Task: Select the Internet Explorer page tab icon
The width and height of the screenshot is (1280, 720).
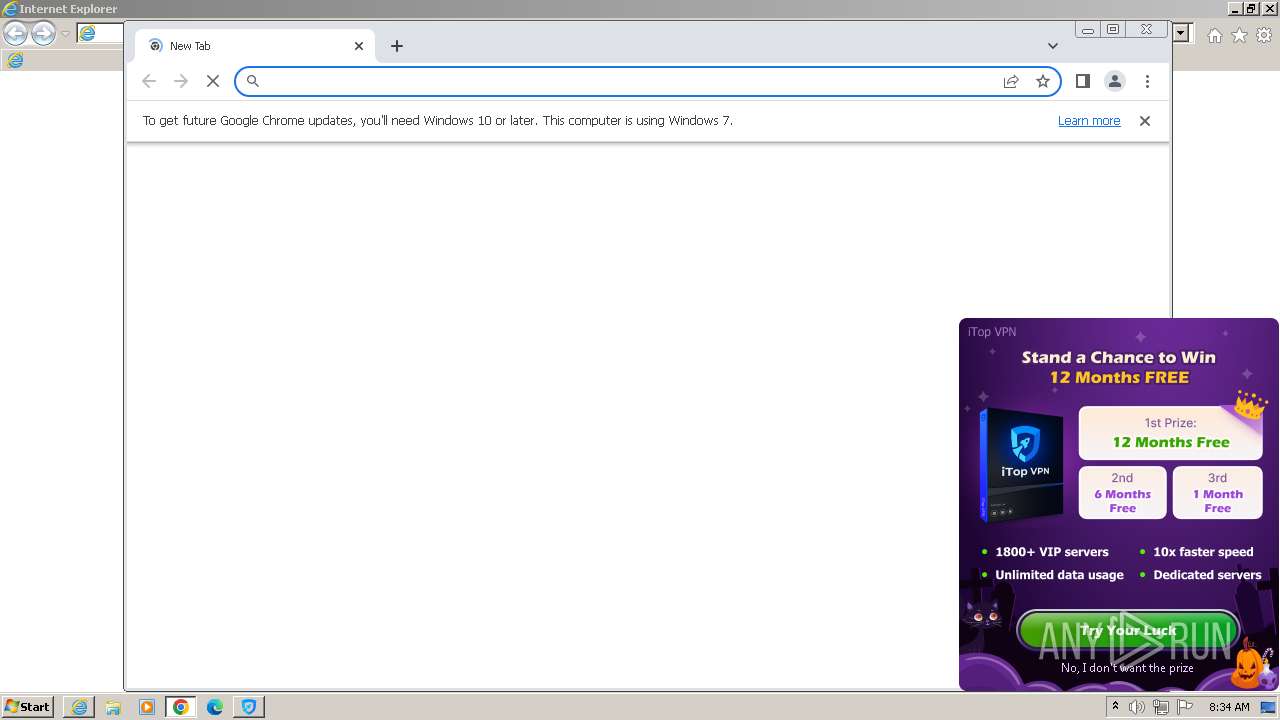Action: click(x=15, y=60)
